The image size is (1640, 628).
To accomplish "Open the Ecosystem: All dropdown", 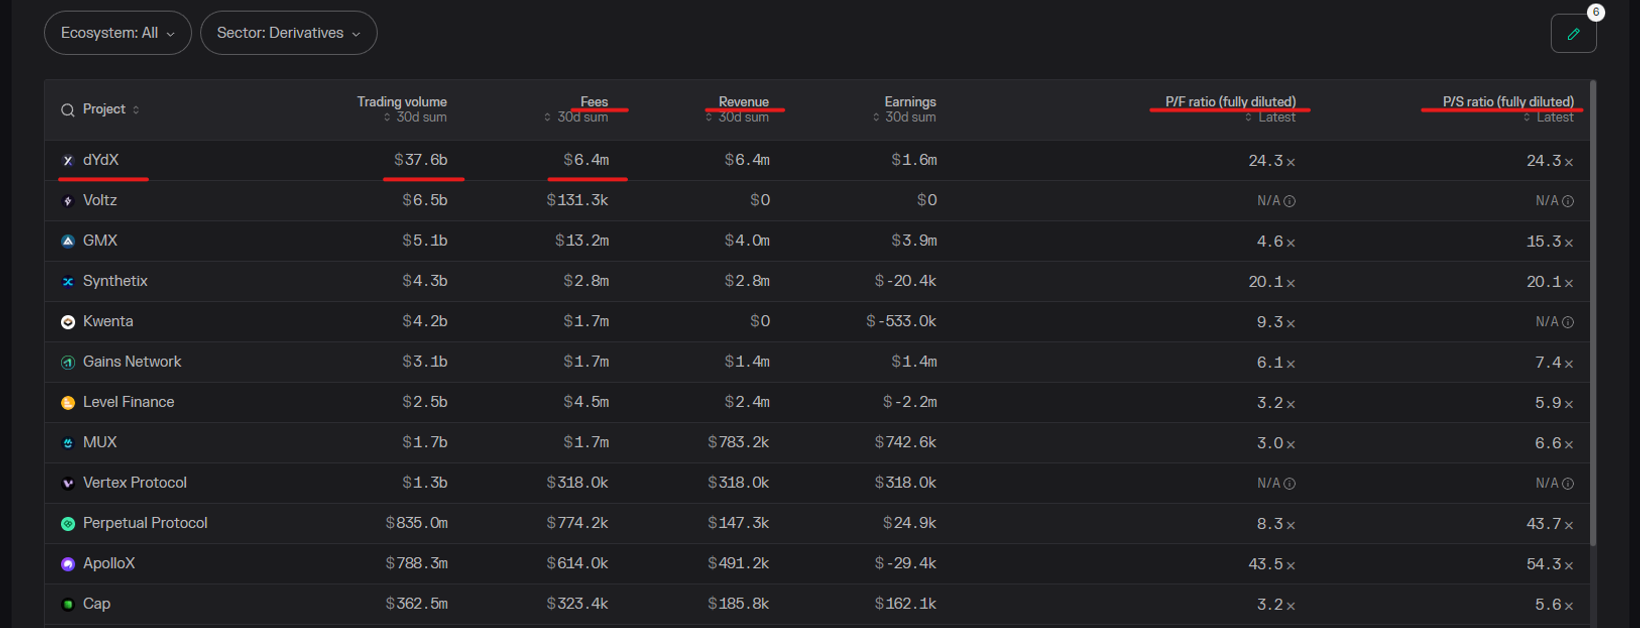I will coord(117,33).
